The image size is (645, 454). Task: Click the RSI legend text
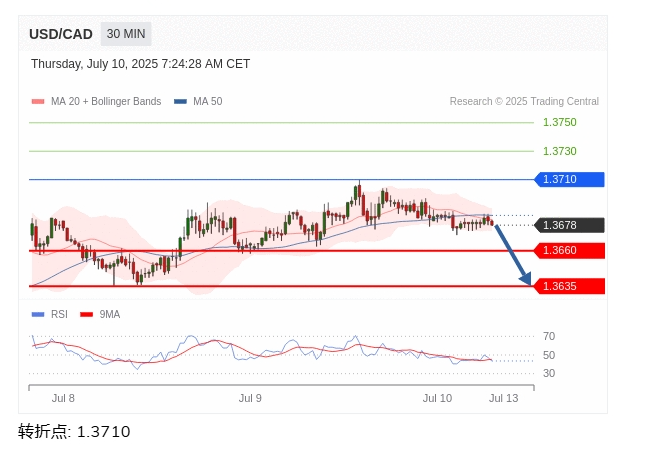59,315
